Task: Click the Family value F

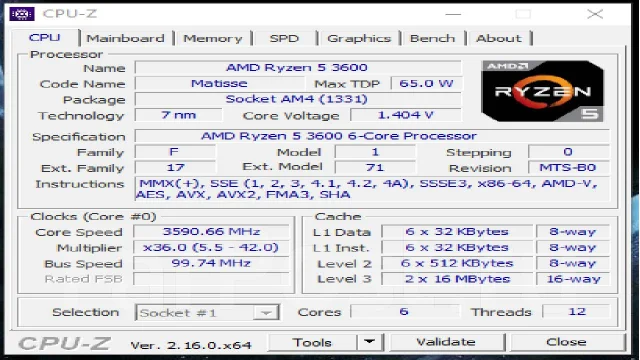Action: tap(174, 152)
